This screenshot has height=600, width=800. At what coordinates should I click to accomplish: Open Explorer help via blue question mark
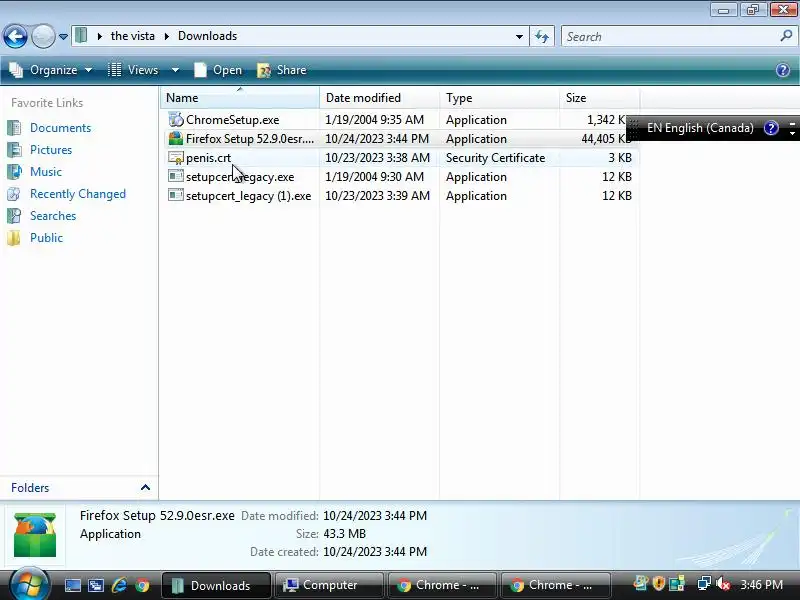[783, 70]
